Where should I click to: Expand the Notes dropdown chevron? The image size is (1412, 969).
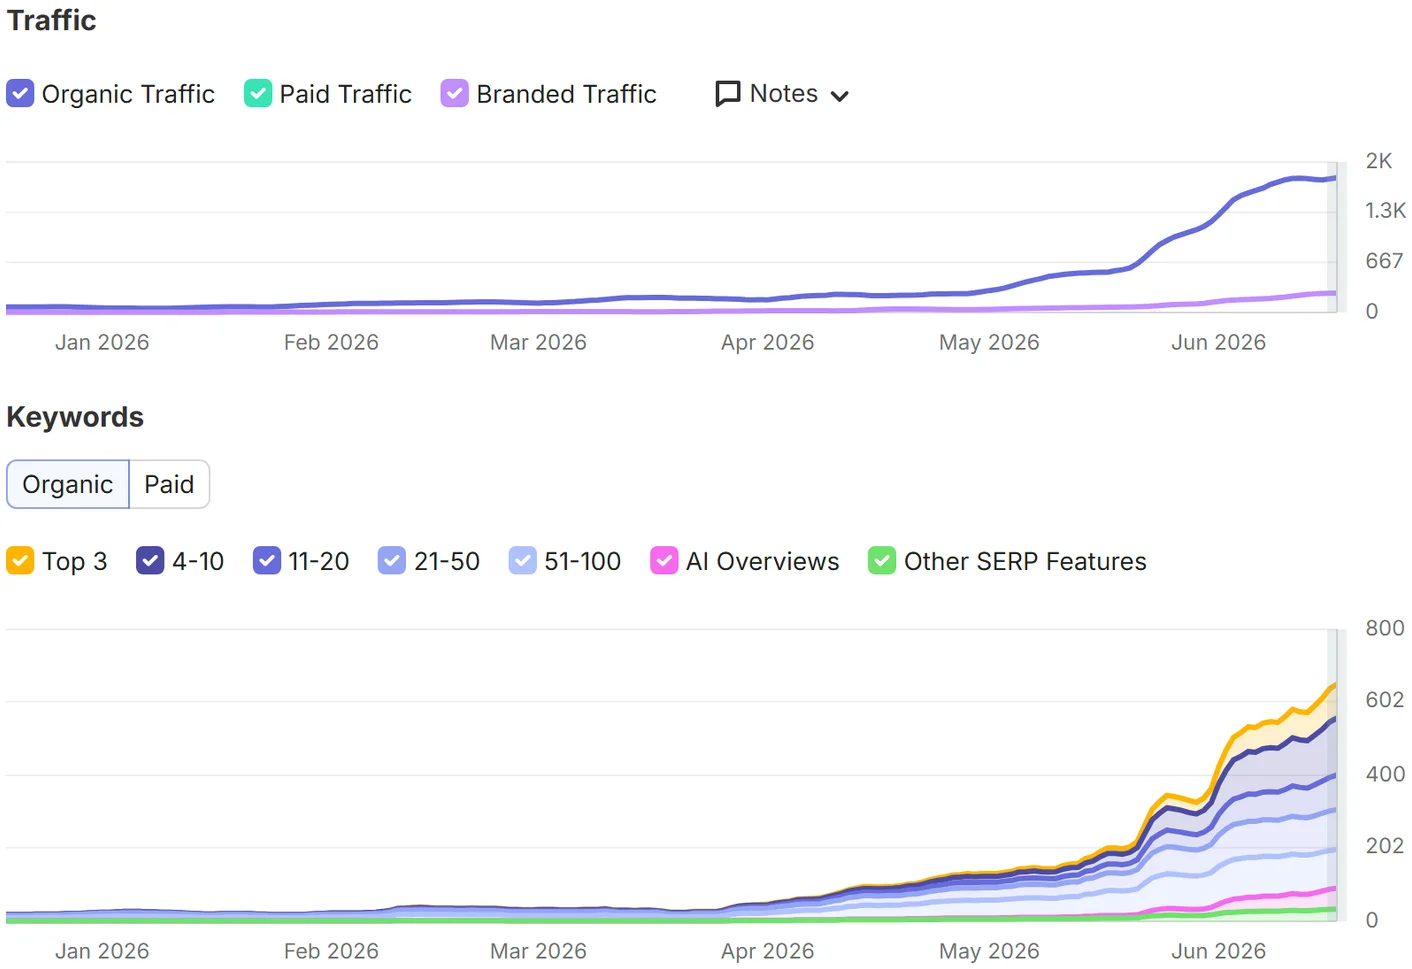pyautogui.click(x=840, y=96)
